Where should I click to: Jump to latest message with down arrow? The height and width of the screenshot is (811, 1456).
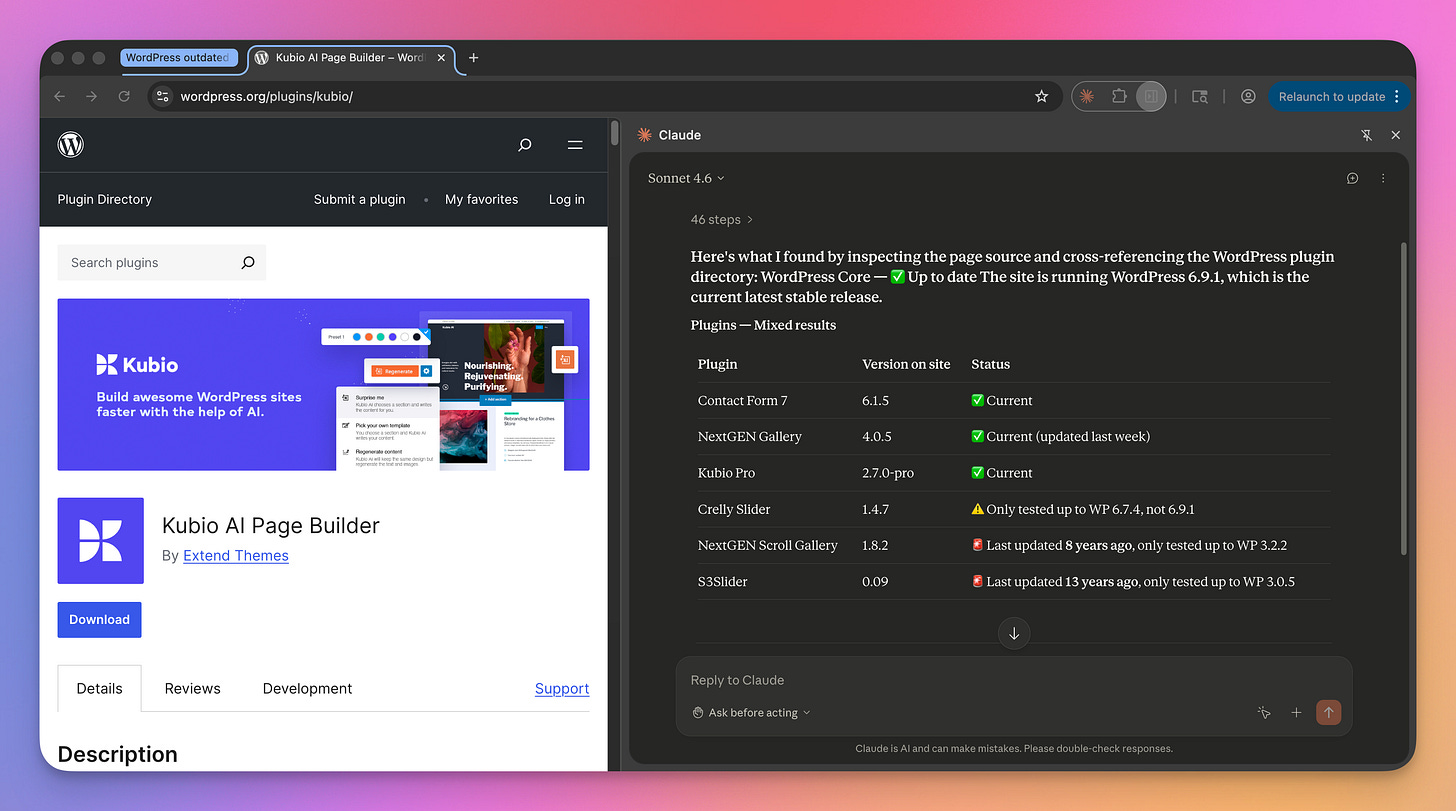(x=1014, y=633)
